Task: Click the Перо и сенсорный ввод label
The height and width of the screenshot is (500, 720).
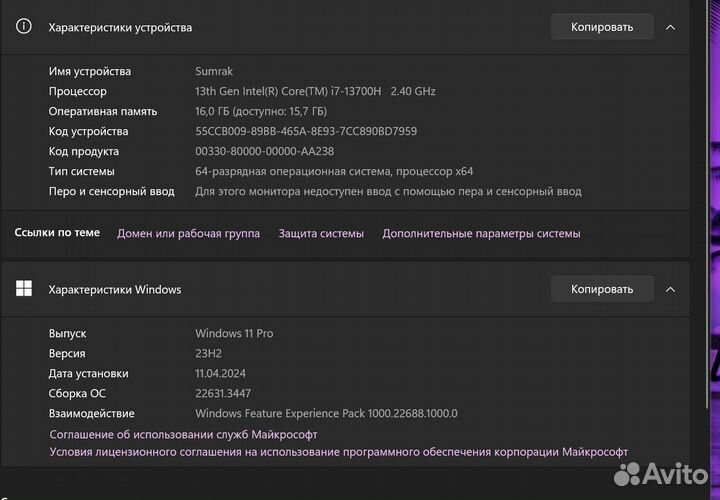Action: (112, 191)
